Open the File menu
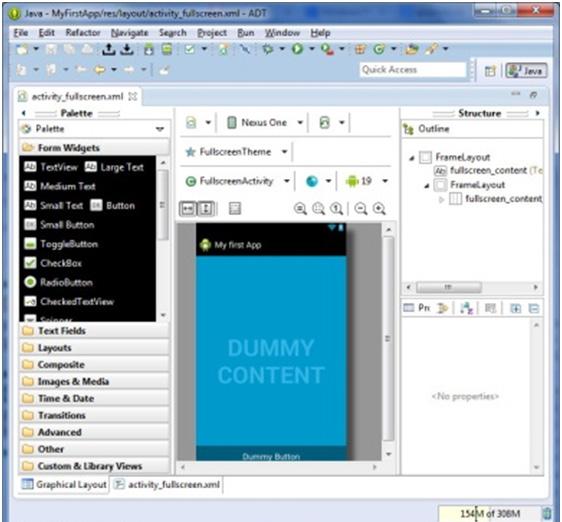Screen dimensions: 562x522 click(x=21, y=33)
